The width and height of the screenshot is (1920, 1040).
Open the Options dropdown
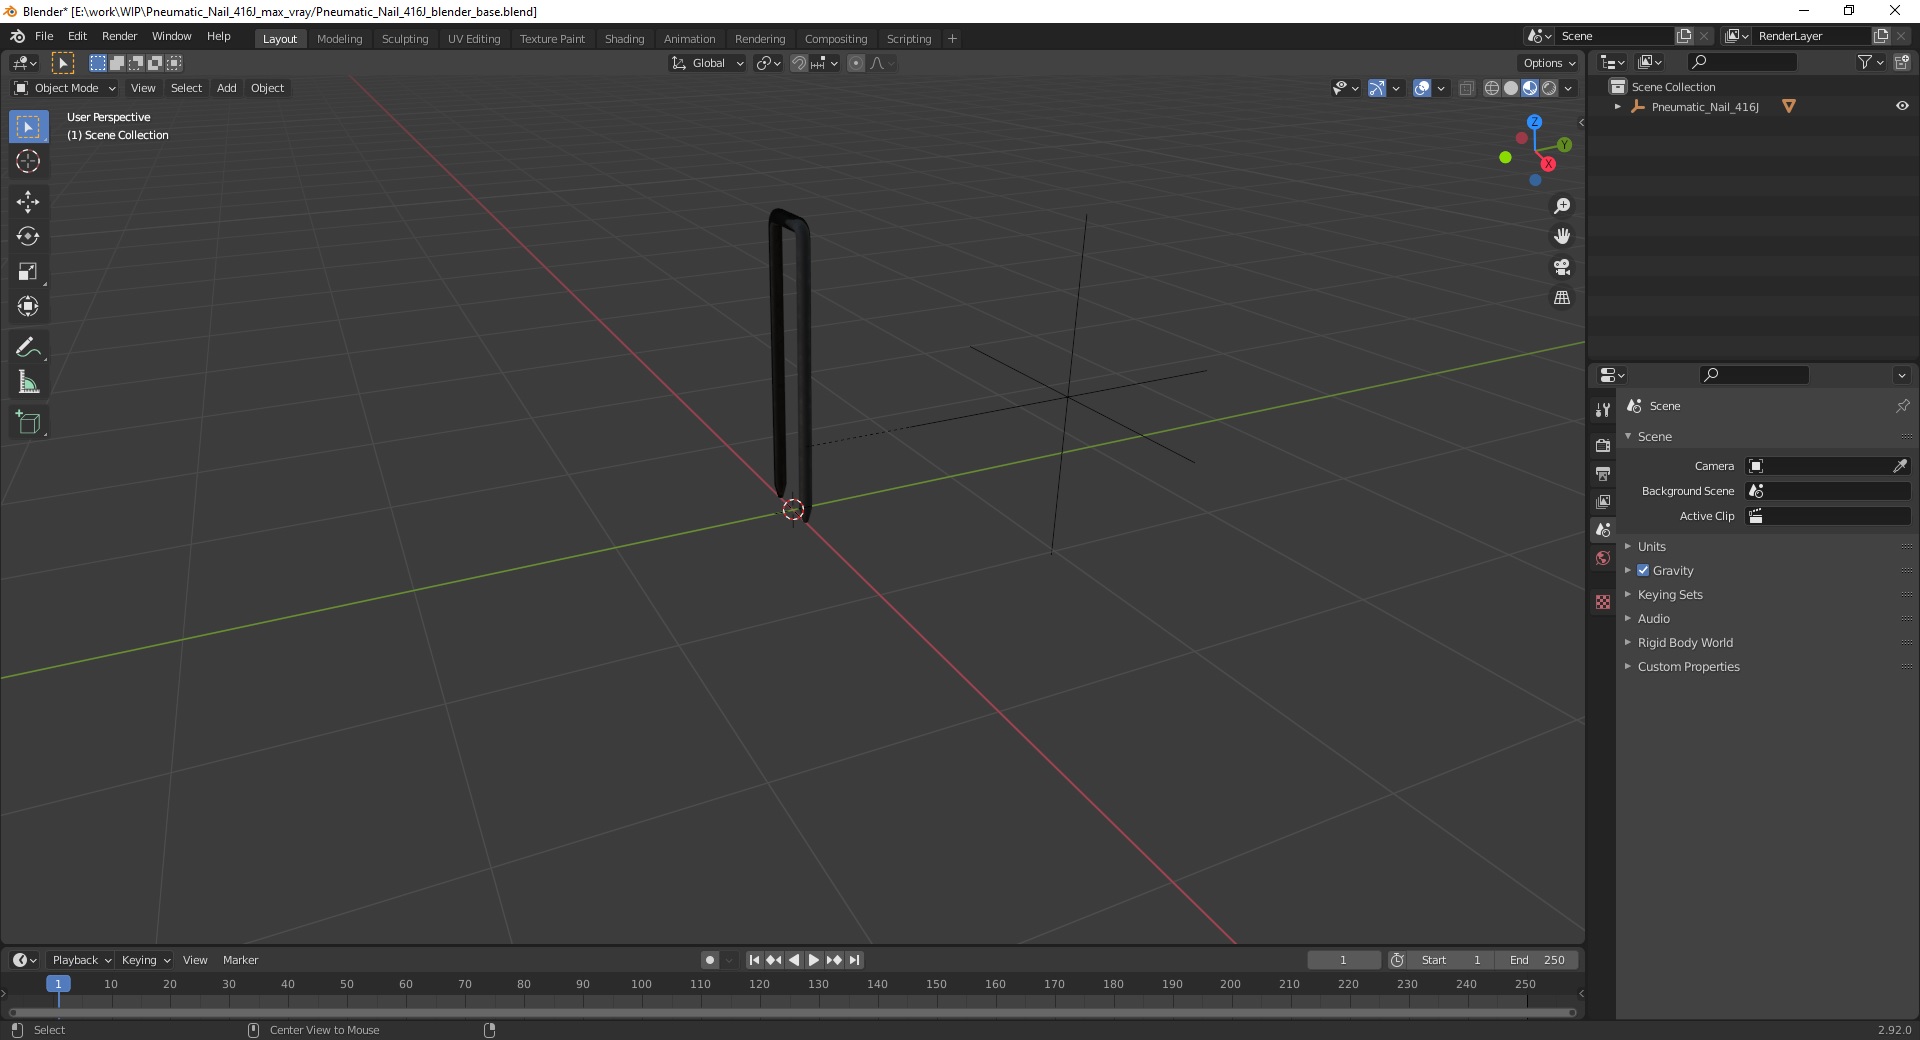pos(1549,63)
